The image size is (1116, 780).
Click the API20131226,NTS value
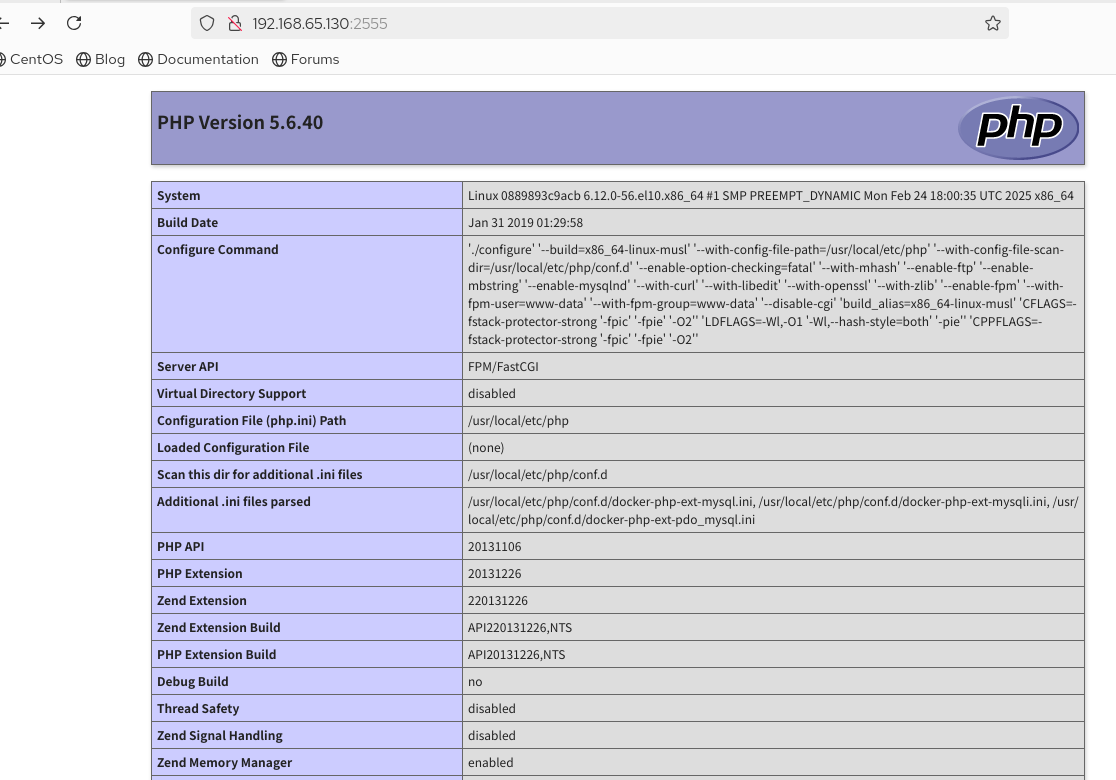(517, 655)
